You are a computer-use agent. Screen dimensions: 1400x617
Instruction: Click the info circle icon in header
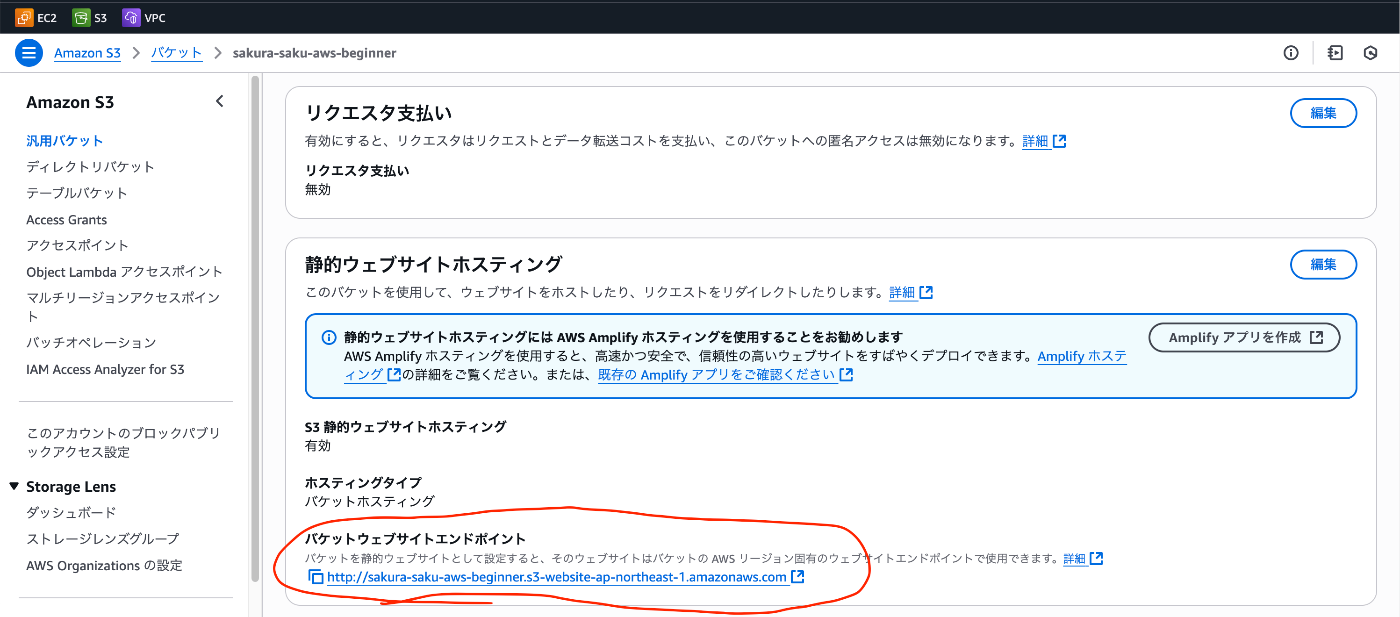tap(1291, 53)
